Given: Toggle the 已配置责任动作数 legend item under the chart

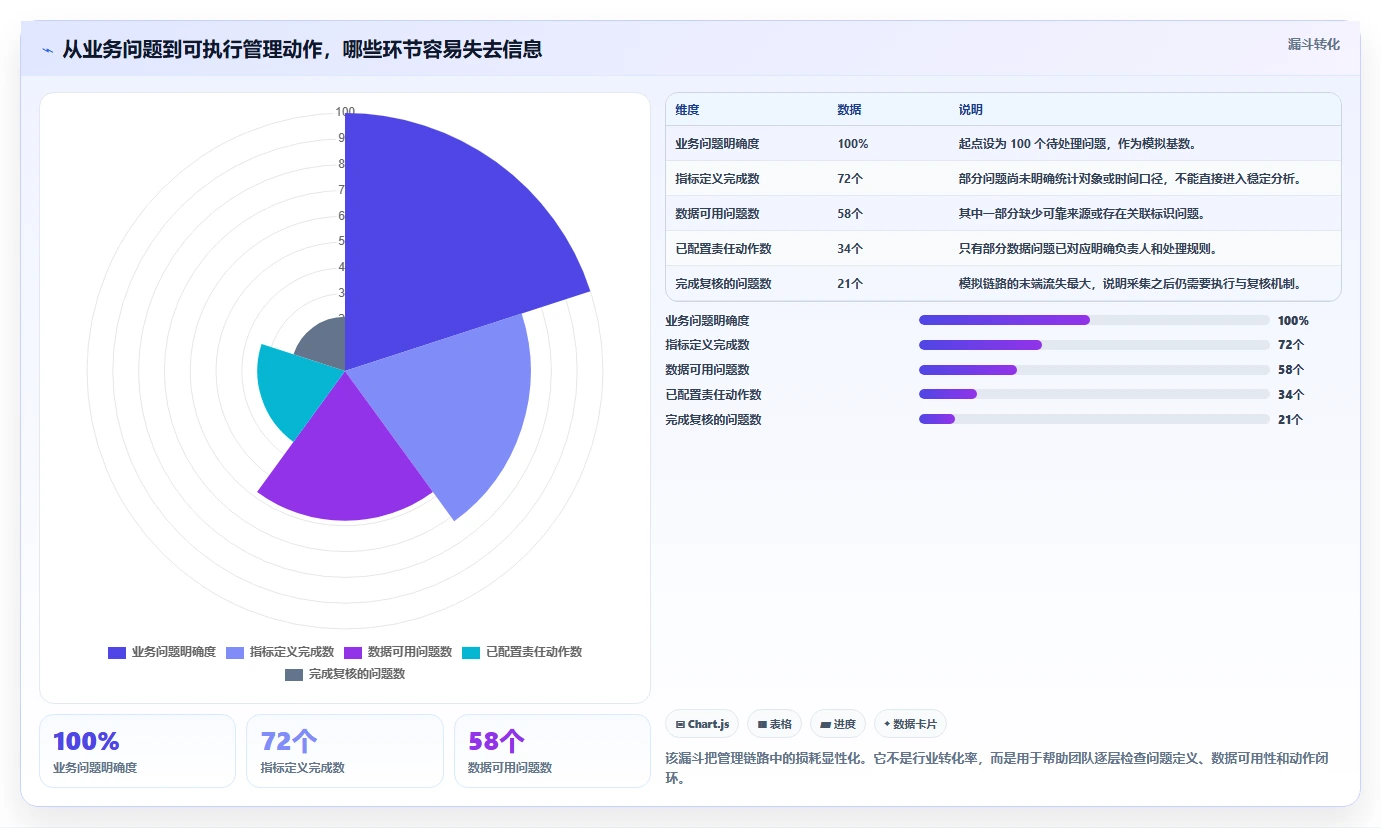Looking at the screenshot, I should tap(522, 652).
